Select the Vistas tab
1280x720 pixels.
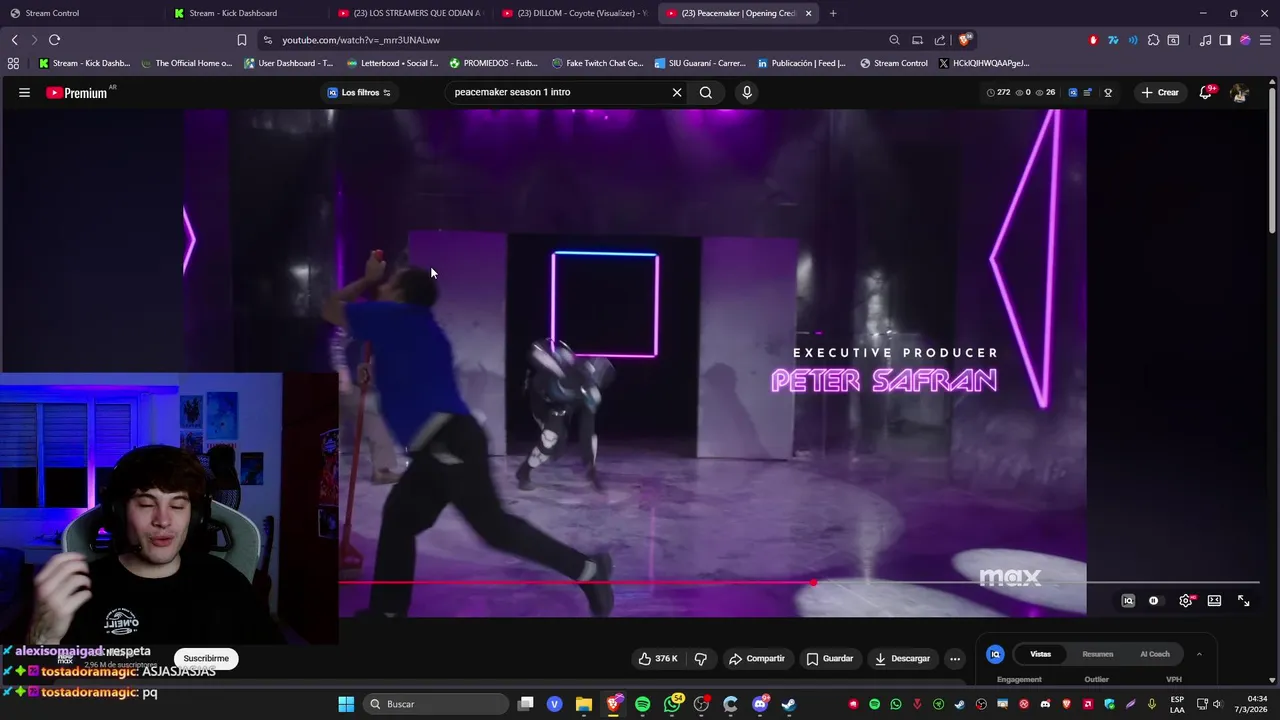[x=1041, y=654]
